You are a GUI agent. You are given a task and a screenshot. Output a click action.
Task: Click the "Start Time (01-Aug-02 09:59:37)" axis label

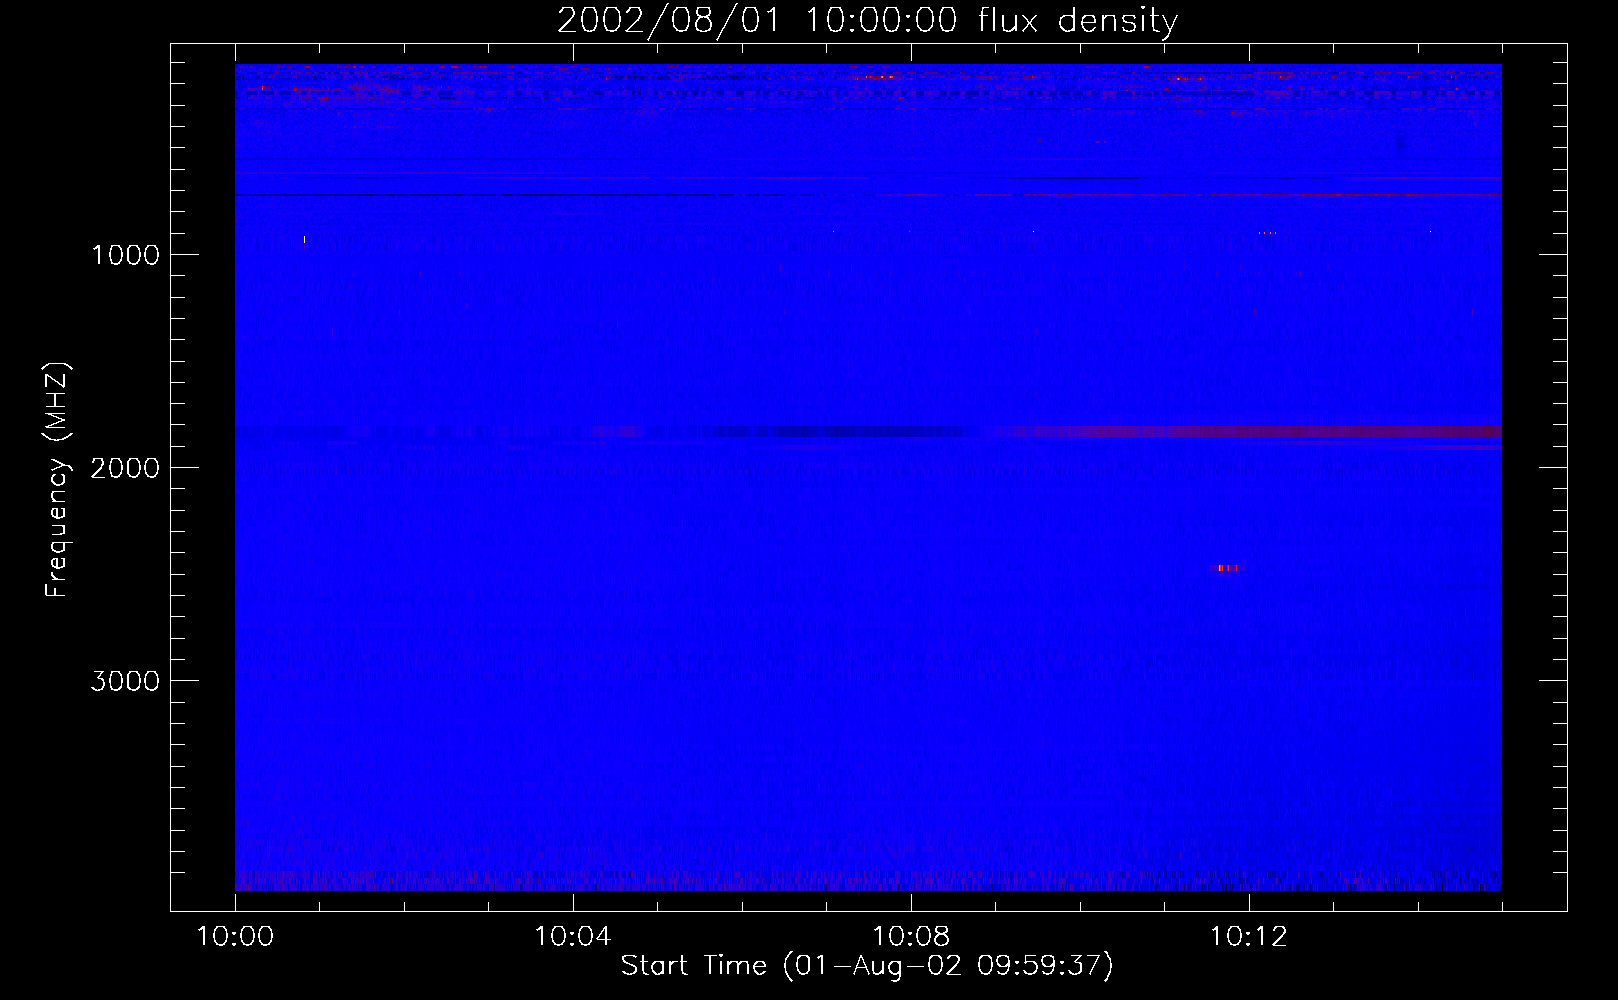coord(867,966)
